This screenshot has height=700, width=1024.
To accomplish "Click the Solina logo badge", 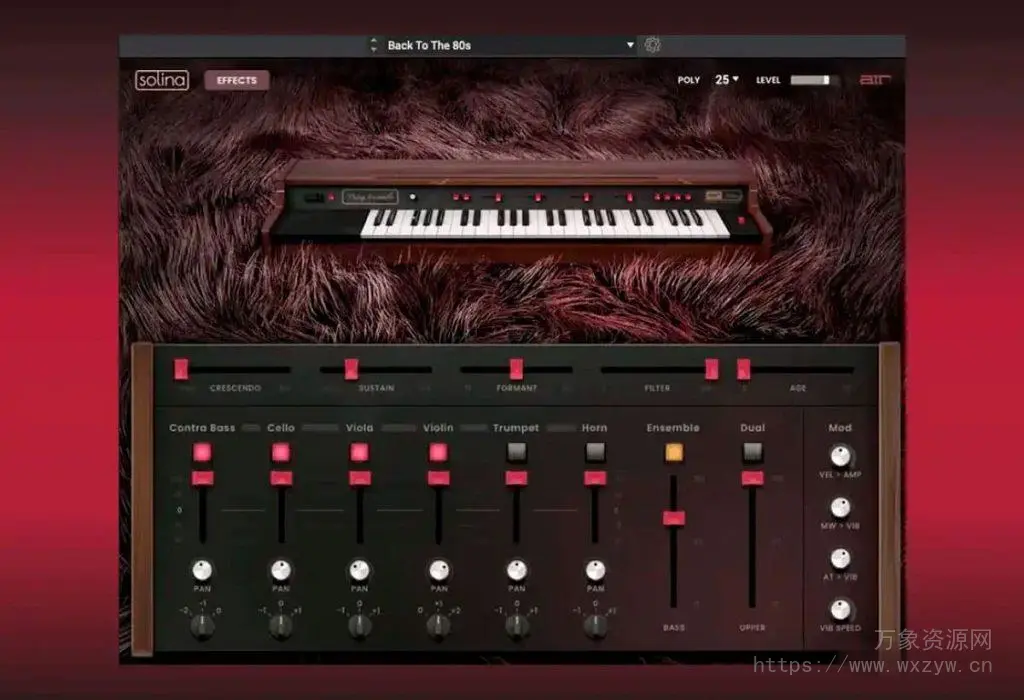I will 164,81.
